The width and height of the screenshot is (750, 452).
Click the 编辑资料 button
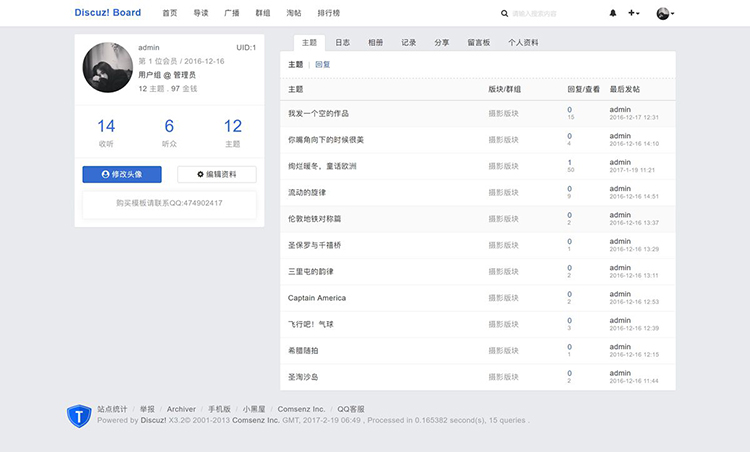tap(217, 174)
